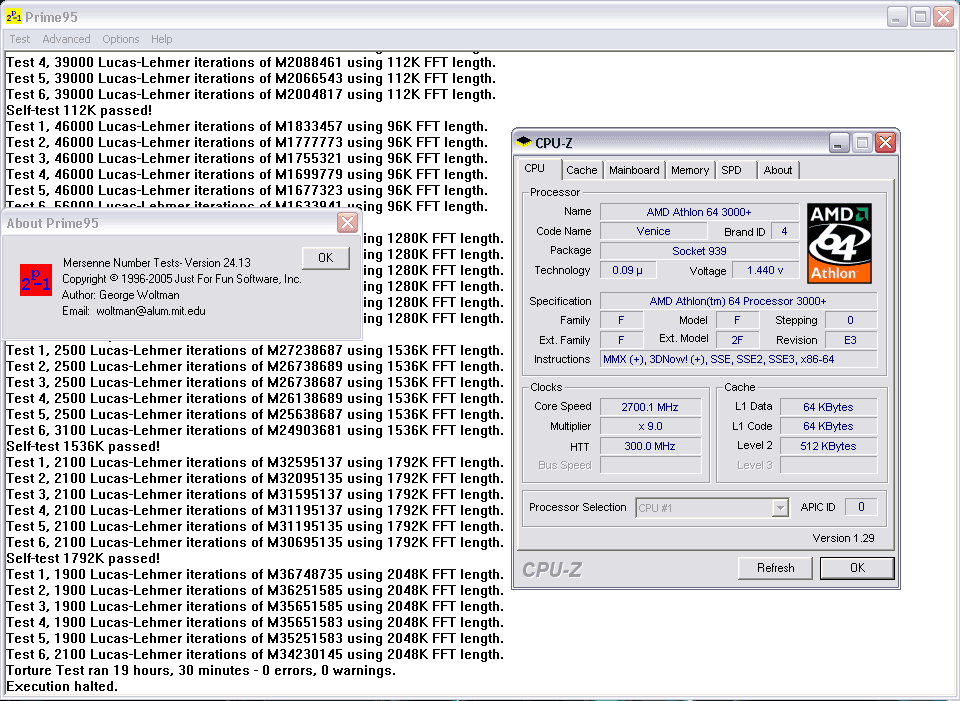960x701 pixels.
Task: Expand the Processor Selection dropdown arrow
Action: coord(779,508)
